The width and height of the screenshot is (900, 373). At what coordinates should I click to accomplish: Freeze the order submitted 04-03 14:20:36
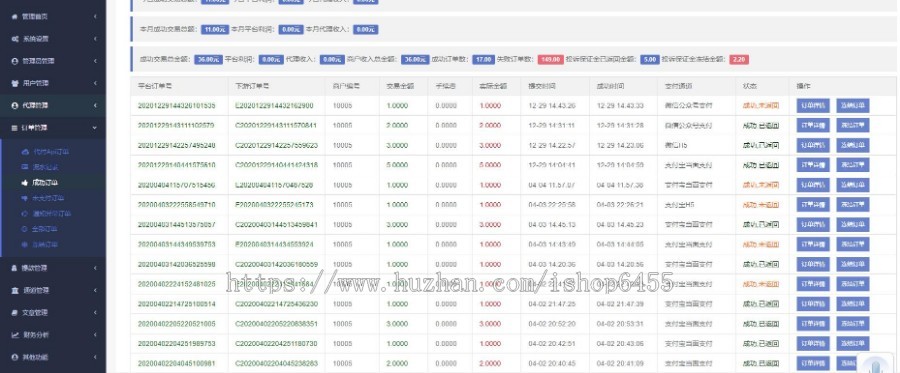(852, 264)
